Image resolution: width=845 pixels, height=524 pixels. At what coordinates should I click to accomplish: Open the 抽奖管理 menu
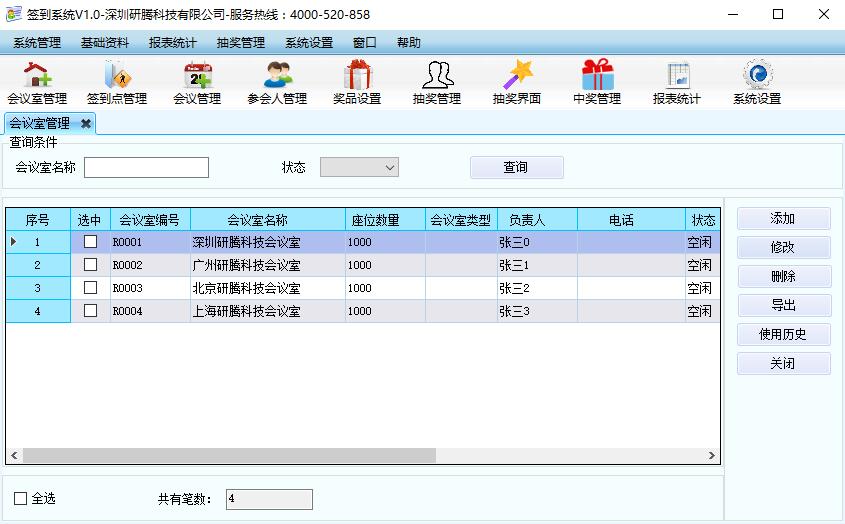click(x=241, y=43)
